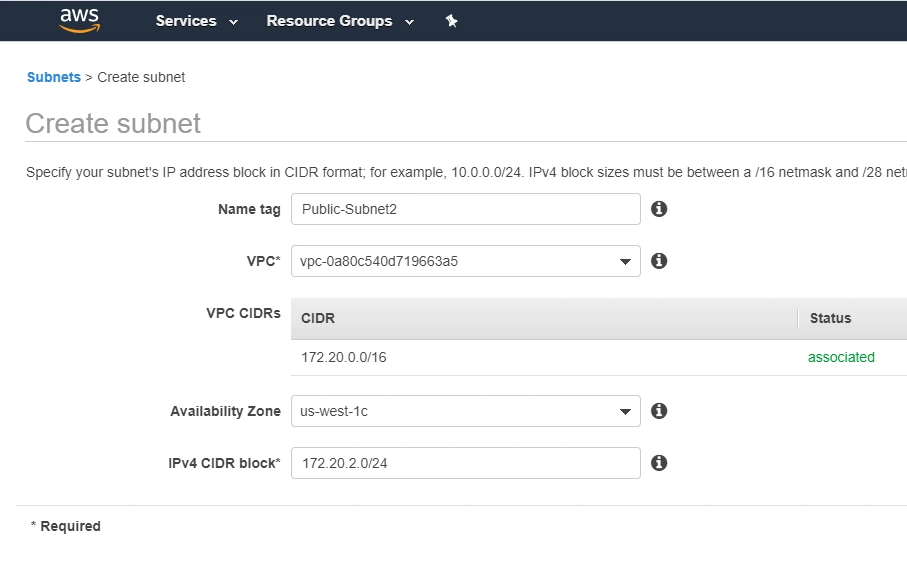Go to the Subnets breadcrumb link
Viewport: 907px width, 561px height.
(x=54, y=77)
